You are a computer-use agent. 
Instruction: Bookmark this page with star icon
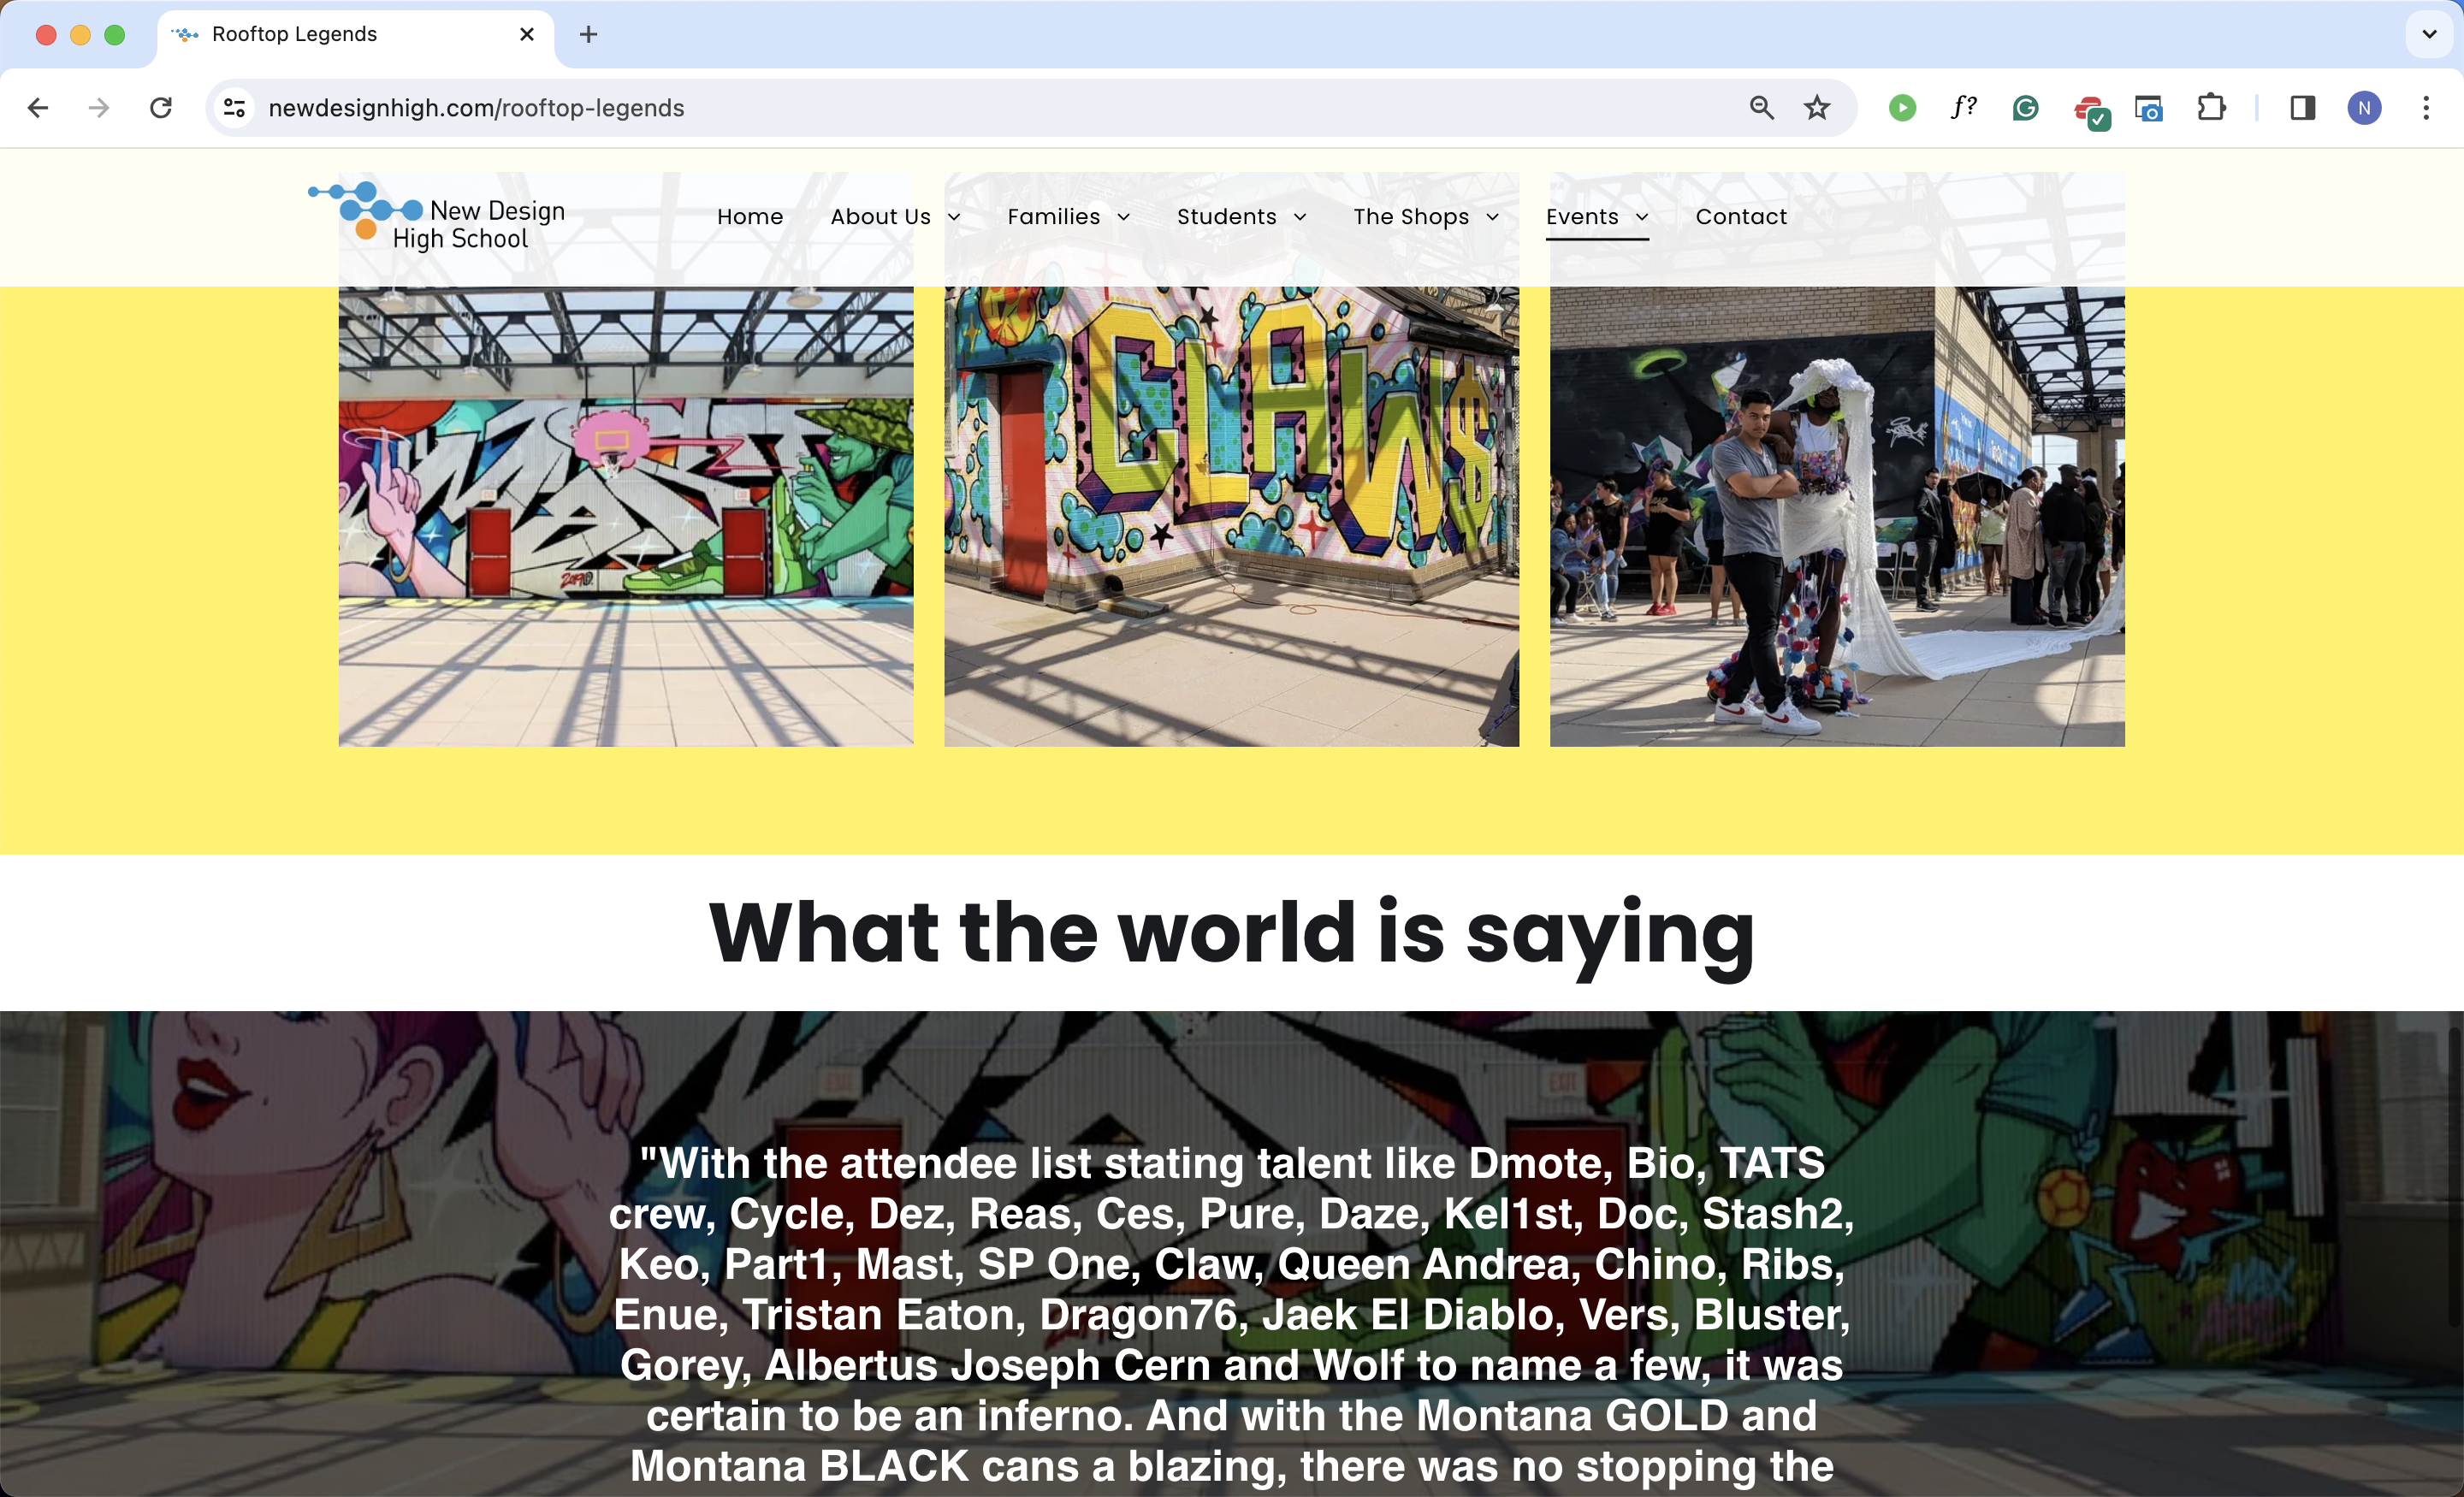(x=1817, y=108)
